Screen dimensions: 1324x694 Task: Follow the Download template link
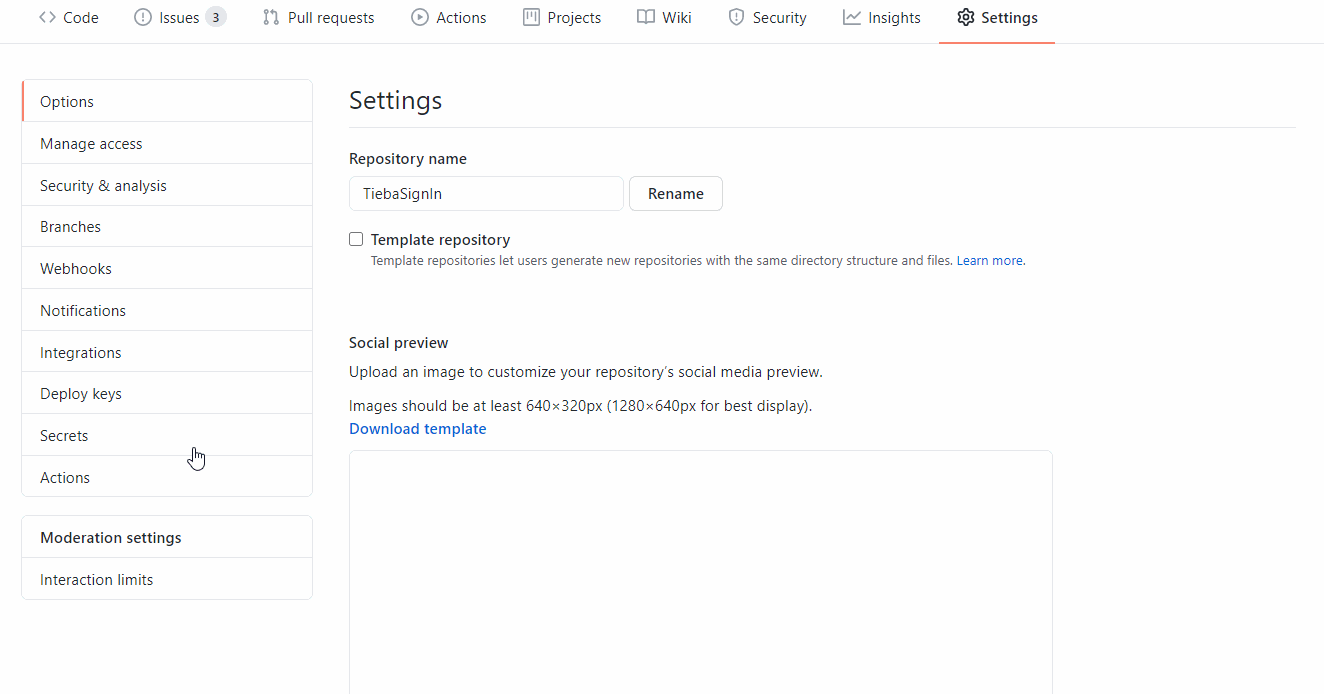(418, 428)
